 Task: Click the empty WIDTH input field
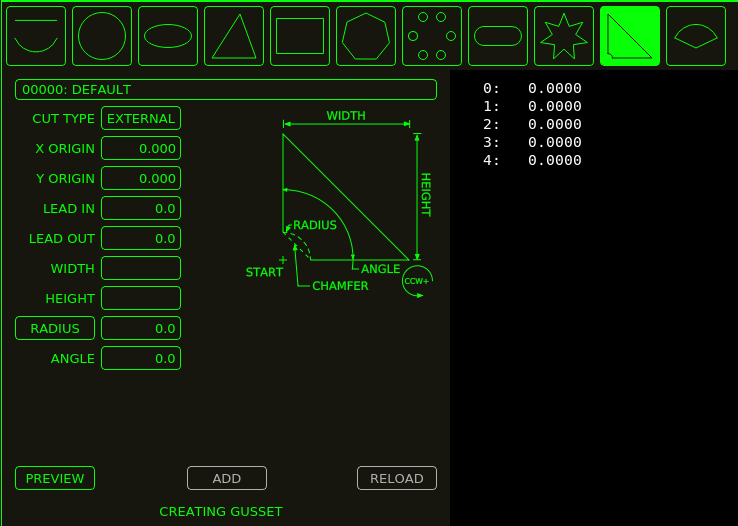point(141,268)
